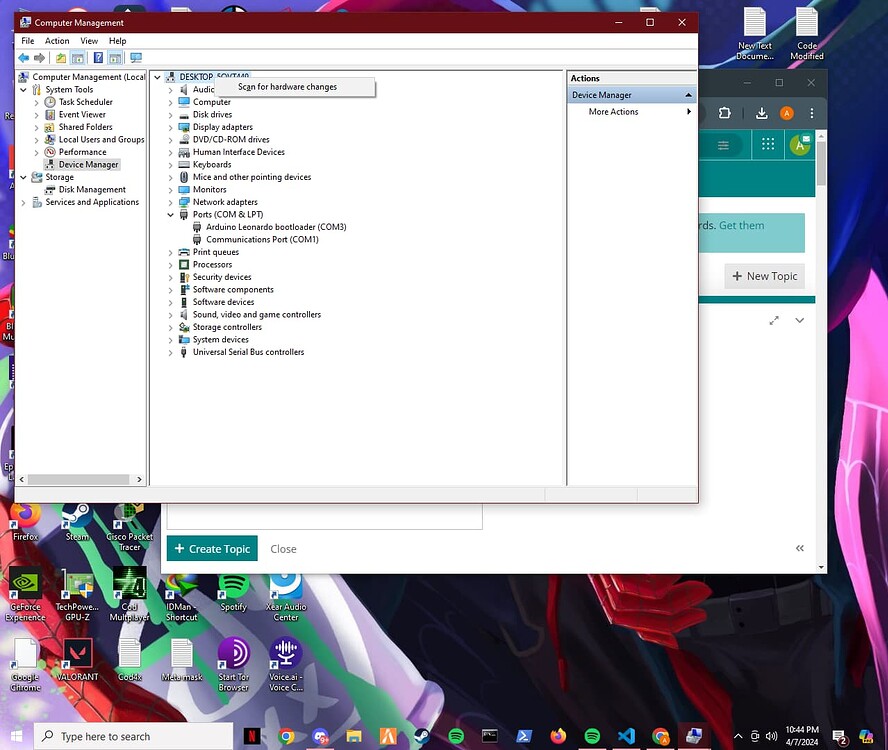Collapse the Ports (COM & LPT) category
888x750 pixels.
tap(169, 214)
